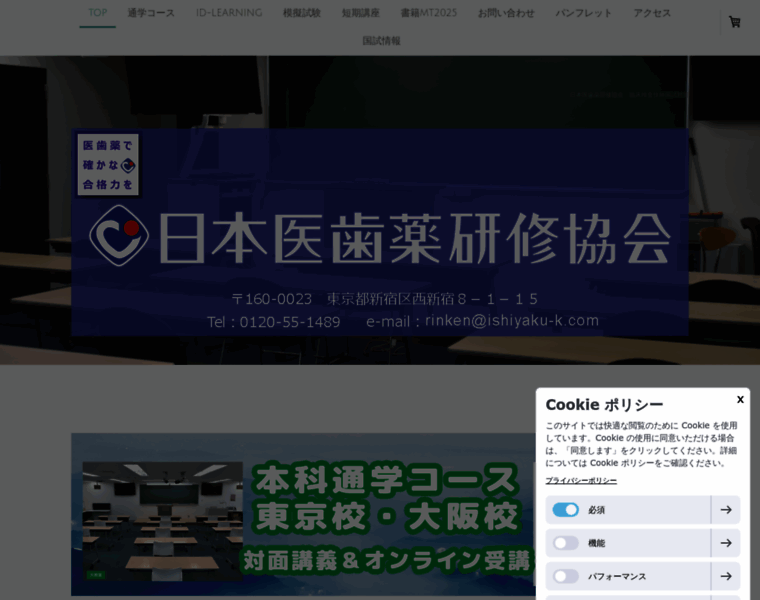Screen dimensions: 760x600
Task: Go to the 模擬試験 page
Action: [x=302, y=13]
